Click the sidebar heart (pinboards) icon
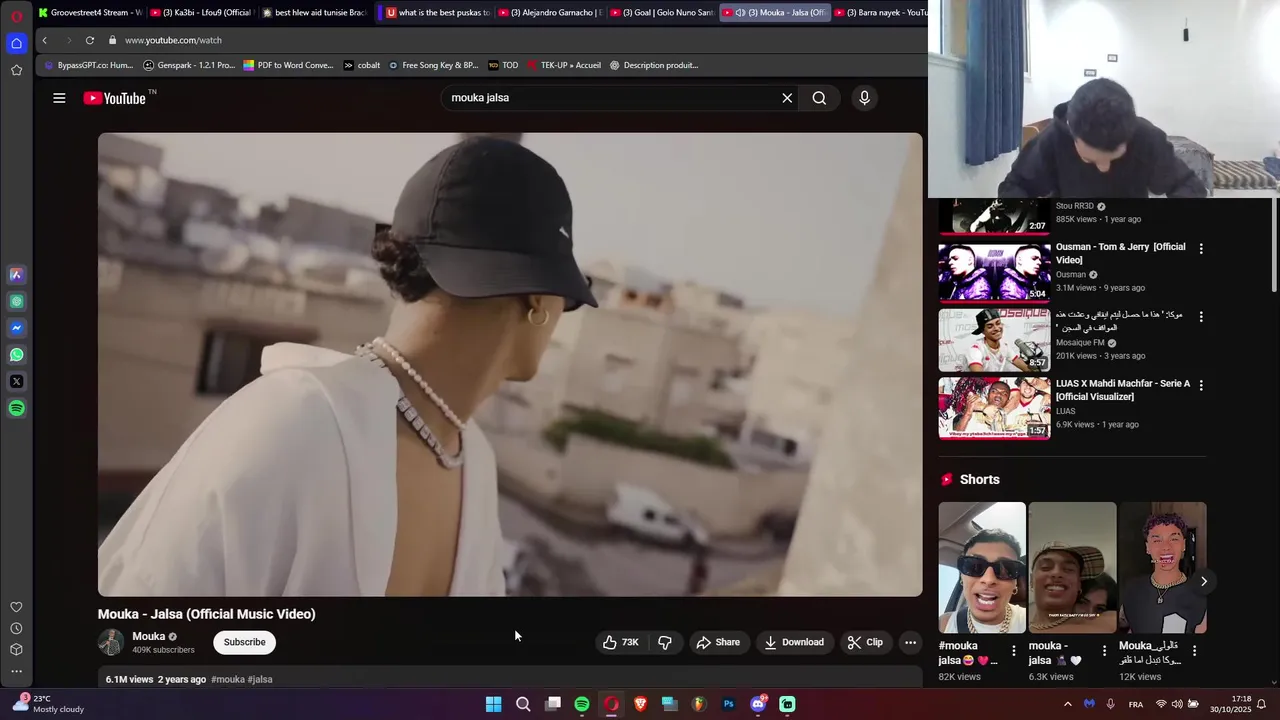 [x=16, y=607]
